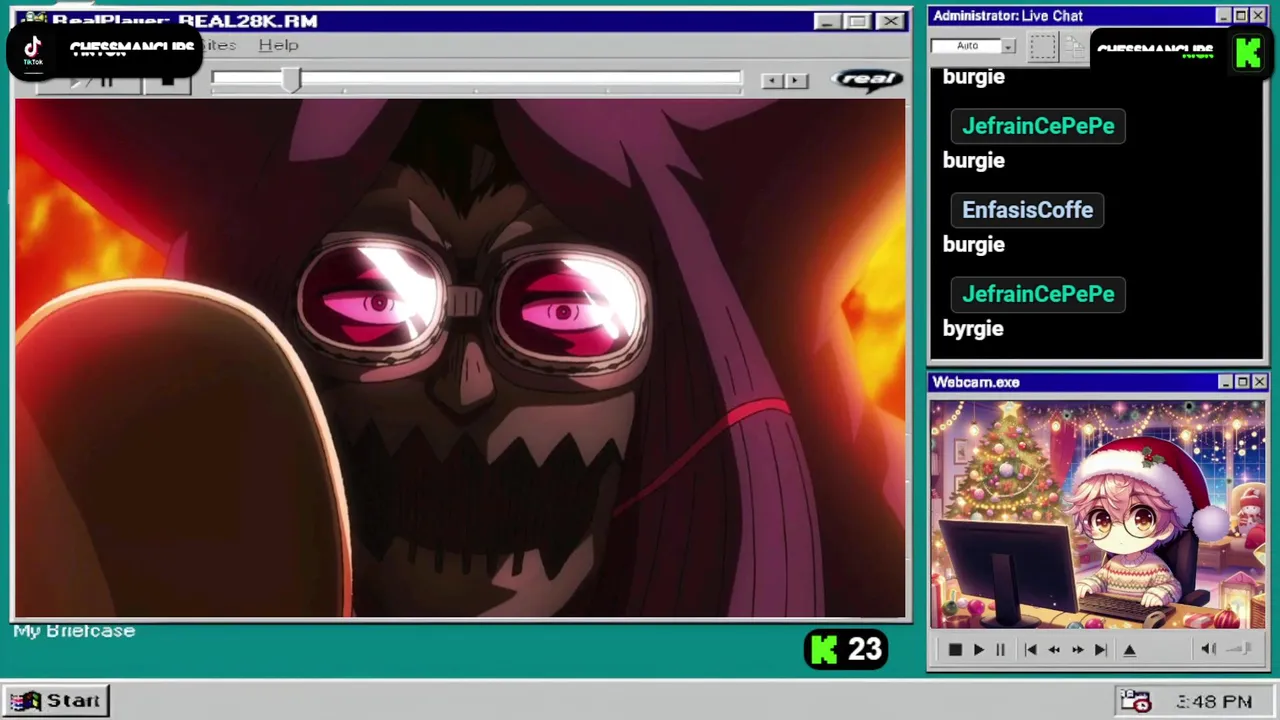Select the My Briefcase desktop label
Viewport: 1280px width, 720px height.
(74, 631)
